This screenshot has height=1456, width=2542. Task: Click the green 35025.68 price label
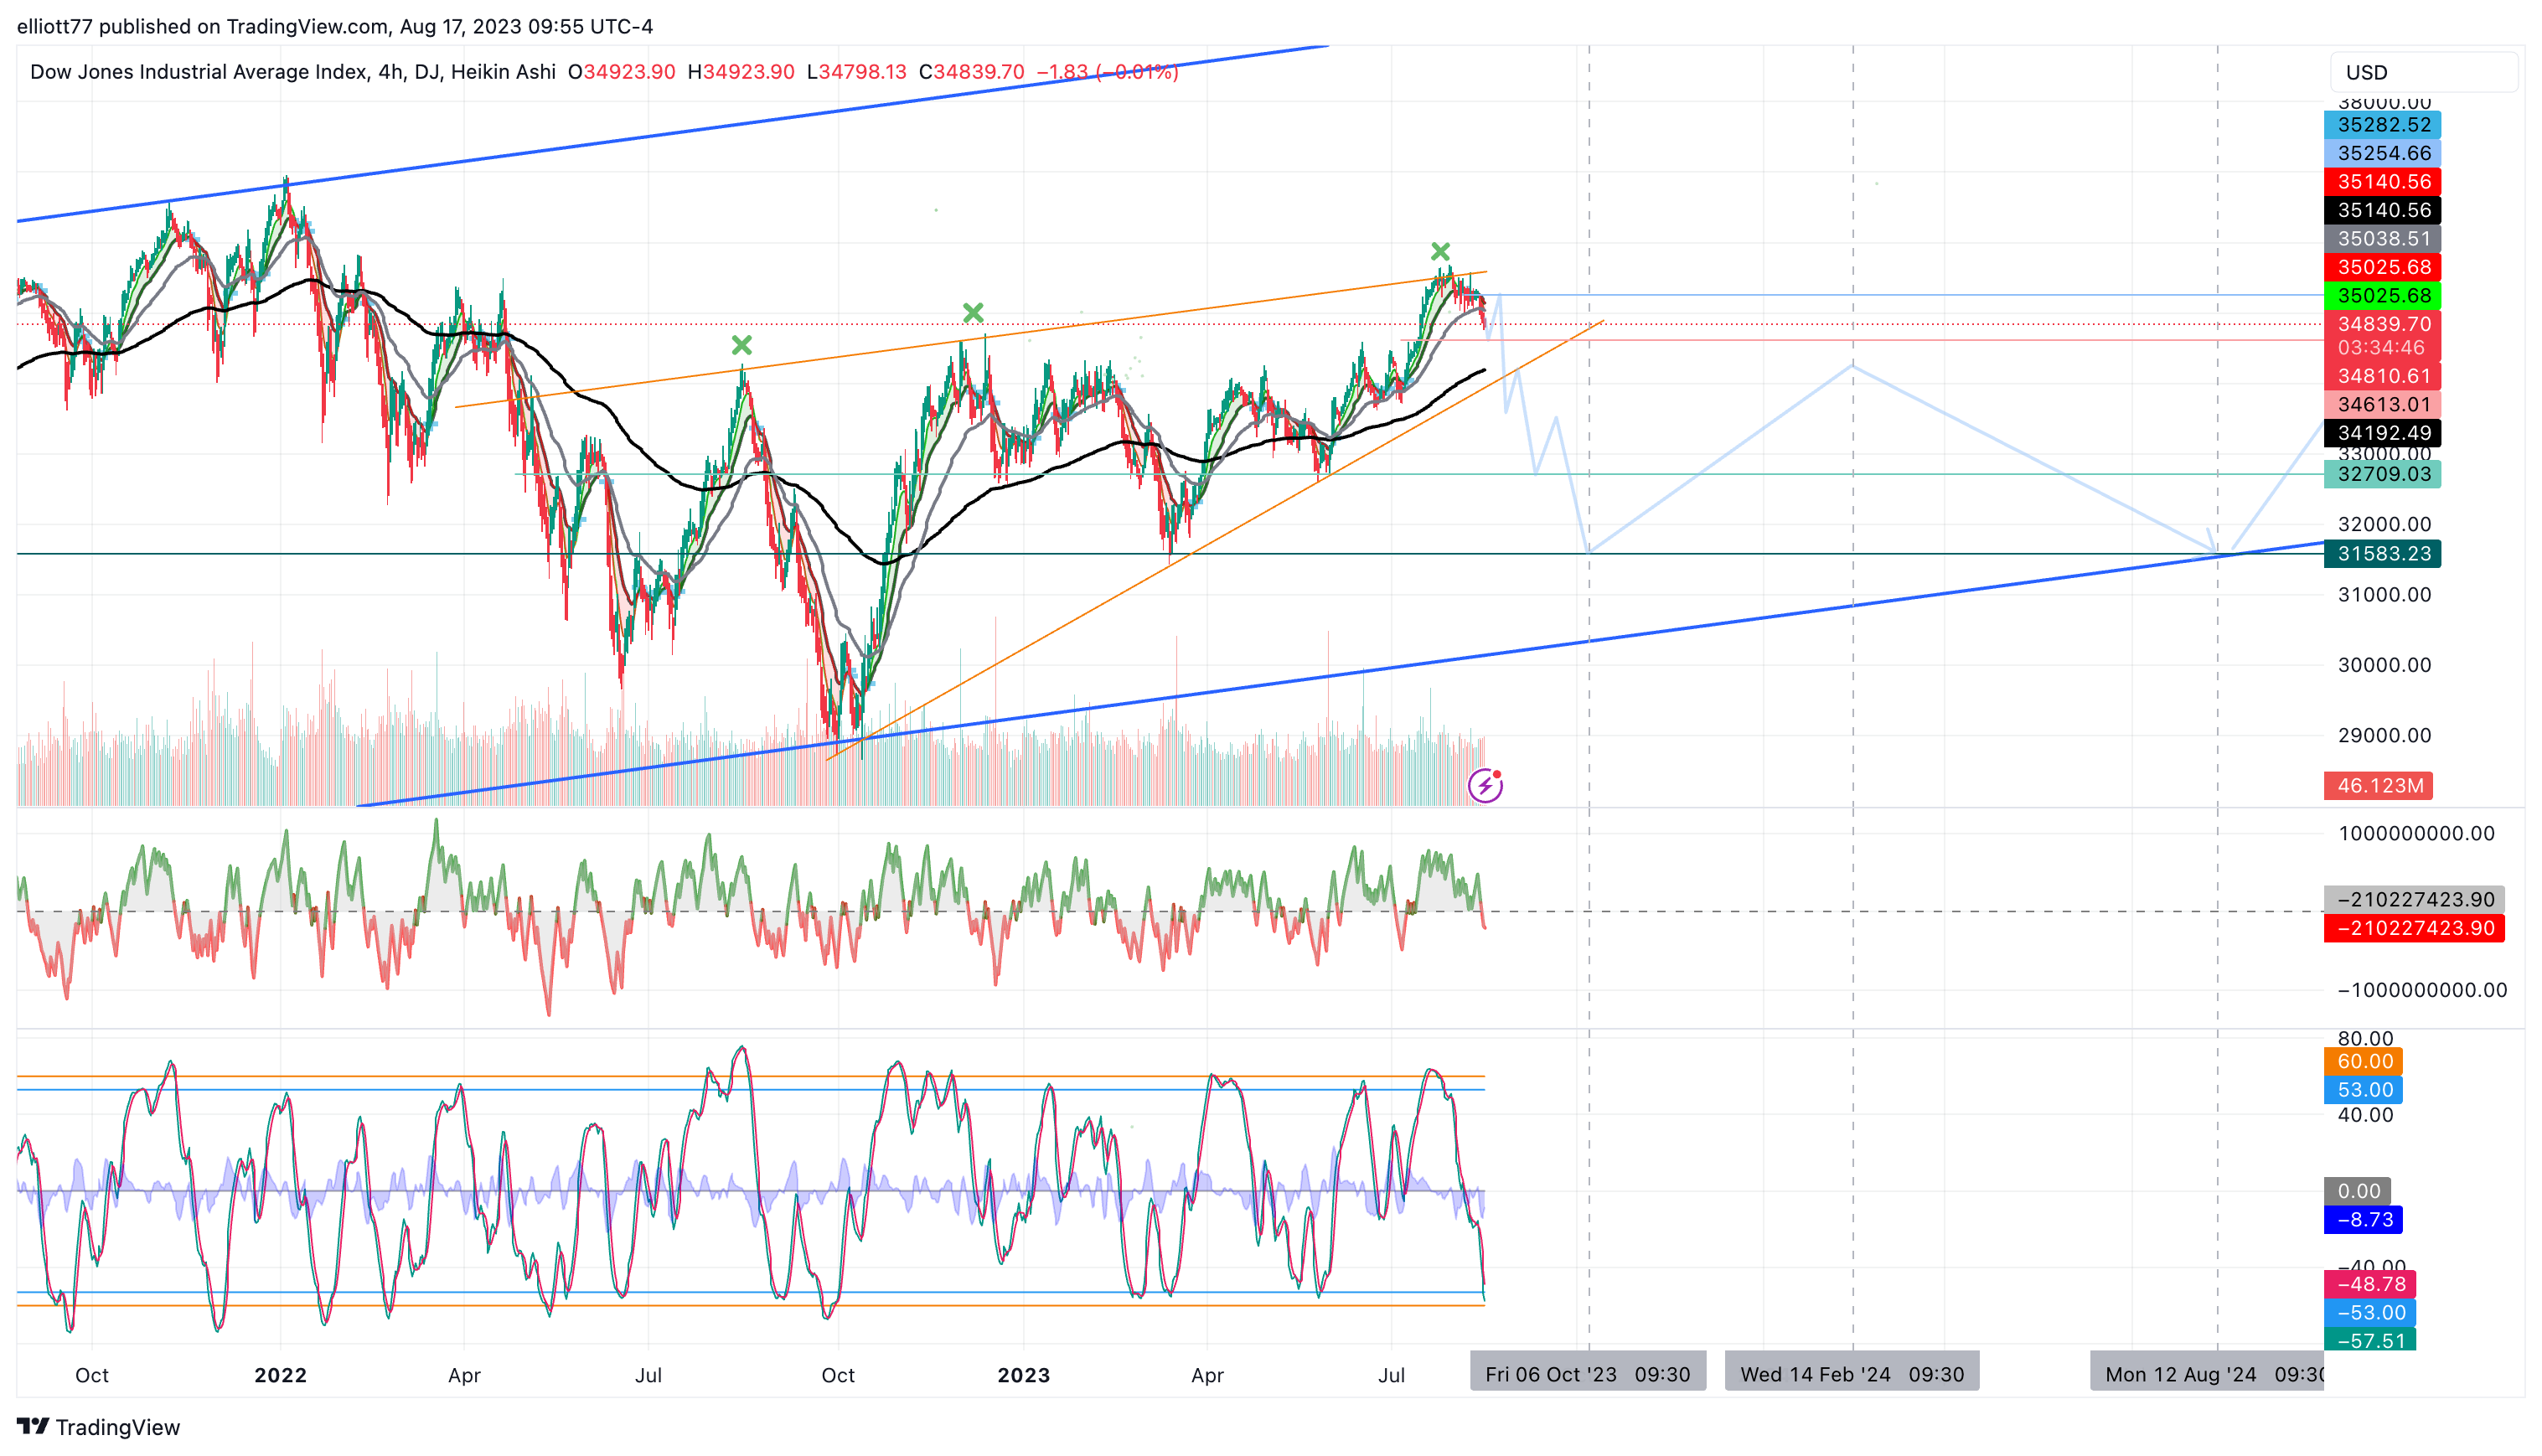[2382, 296]
